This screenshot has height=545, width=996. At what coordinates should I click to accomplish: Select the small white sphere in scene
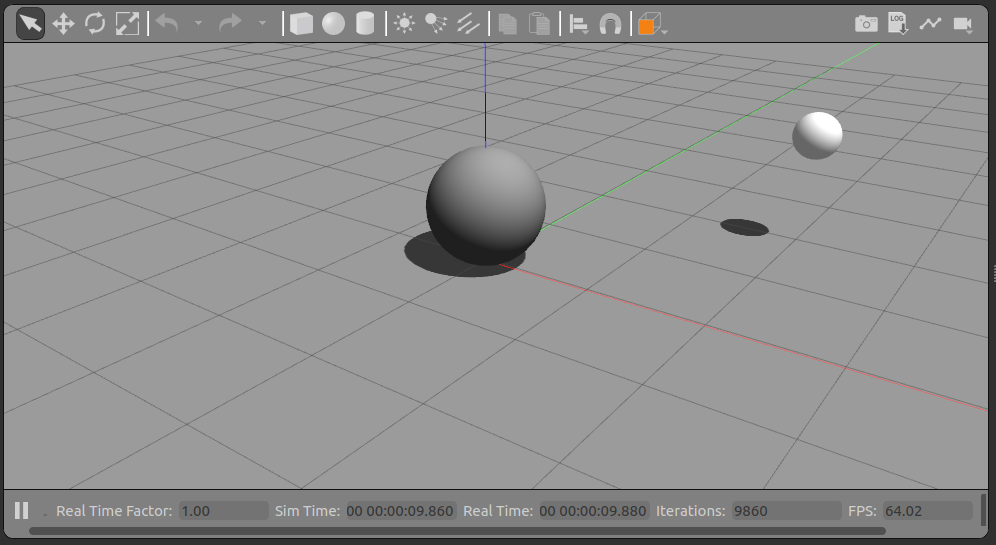pyautogui.click(x=818, y=135)
